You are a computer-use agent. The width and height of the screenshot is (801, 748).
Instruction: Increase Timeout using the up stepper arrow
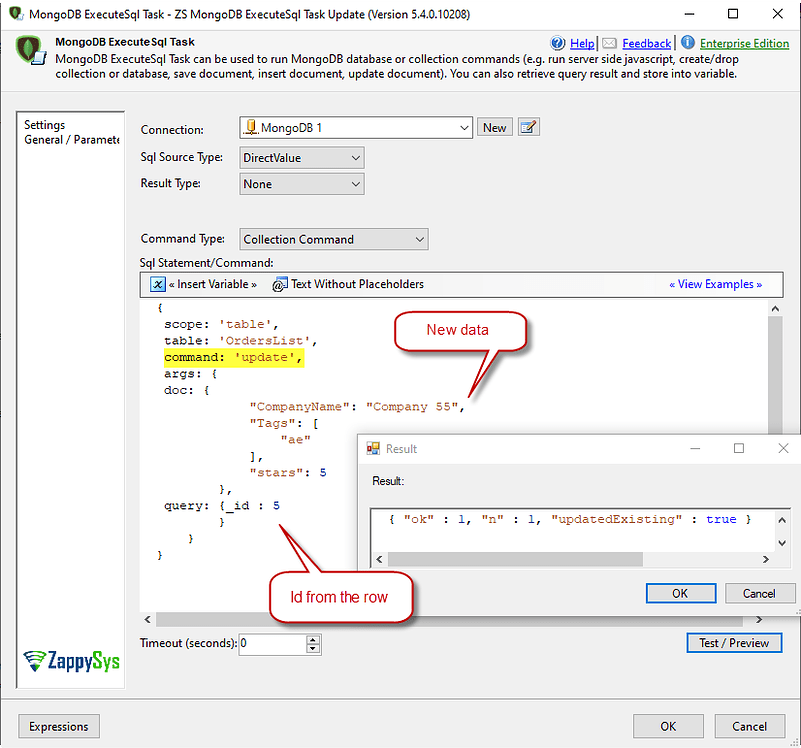coord(312,639)
